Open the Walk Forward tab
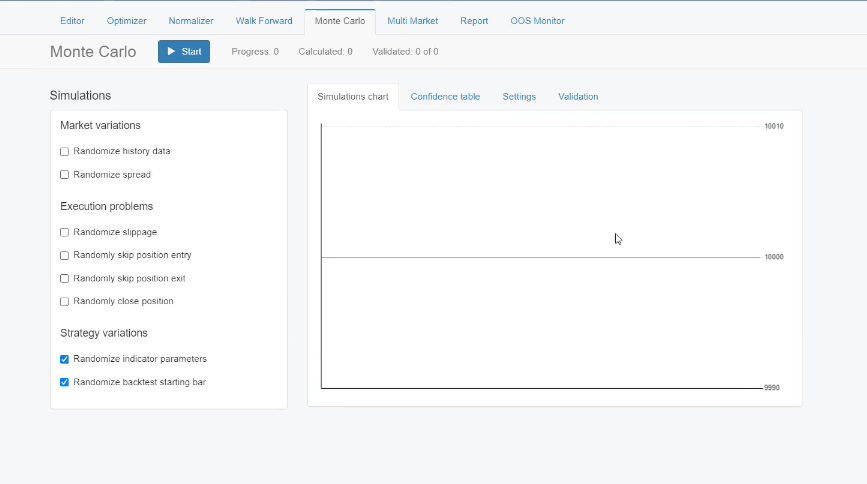The width and height of the screenshot is (867, 484). pyautogui.click(x=264, y=21)
